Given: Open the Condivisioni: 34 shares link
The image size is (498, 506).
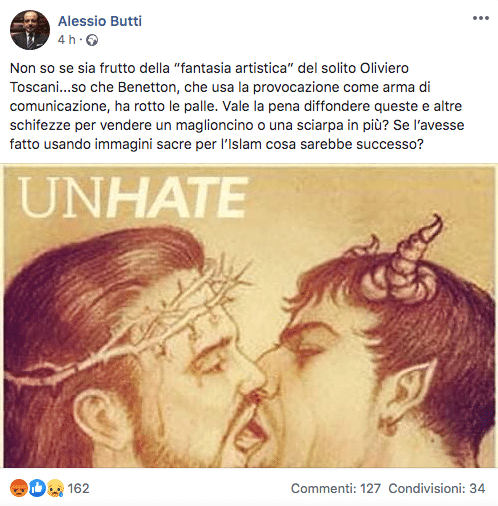Looking at the screenshot, I should pyautogui.click(x=437, y=488).
